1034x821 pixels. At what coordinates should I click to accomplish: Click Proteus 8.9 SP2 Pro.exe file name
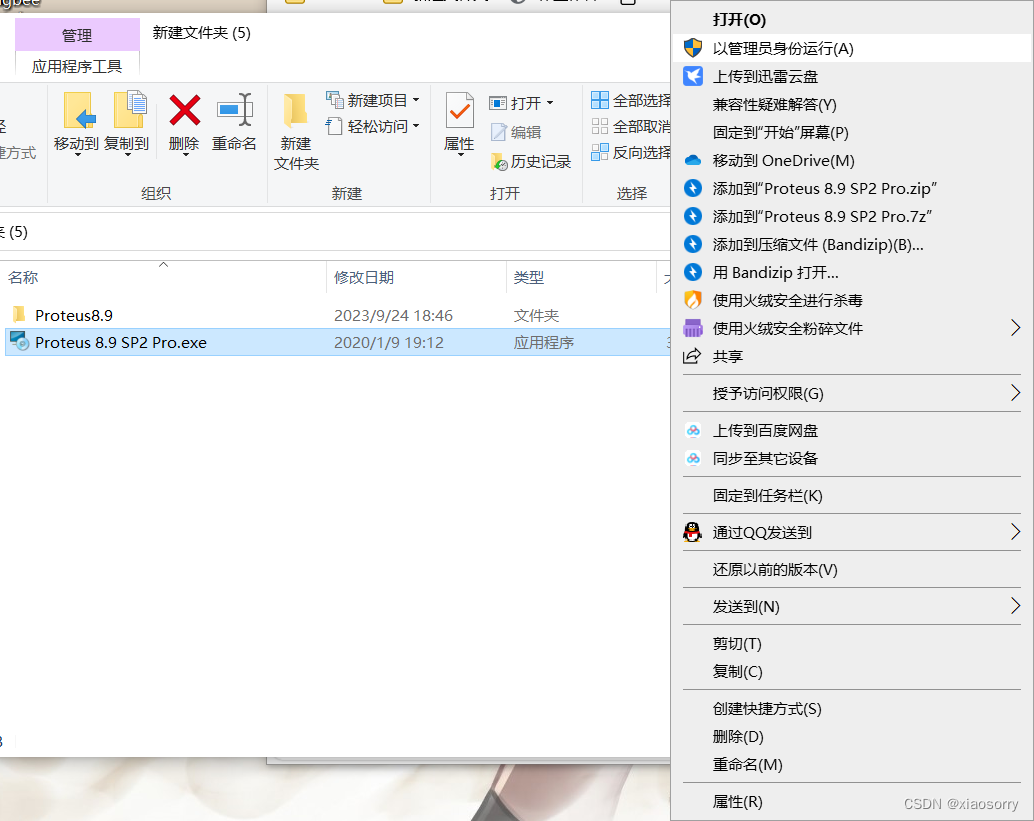[x=121, y=343]
